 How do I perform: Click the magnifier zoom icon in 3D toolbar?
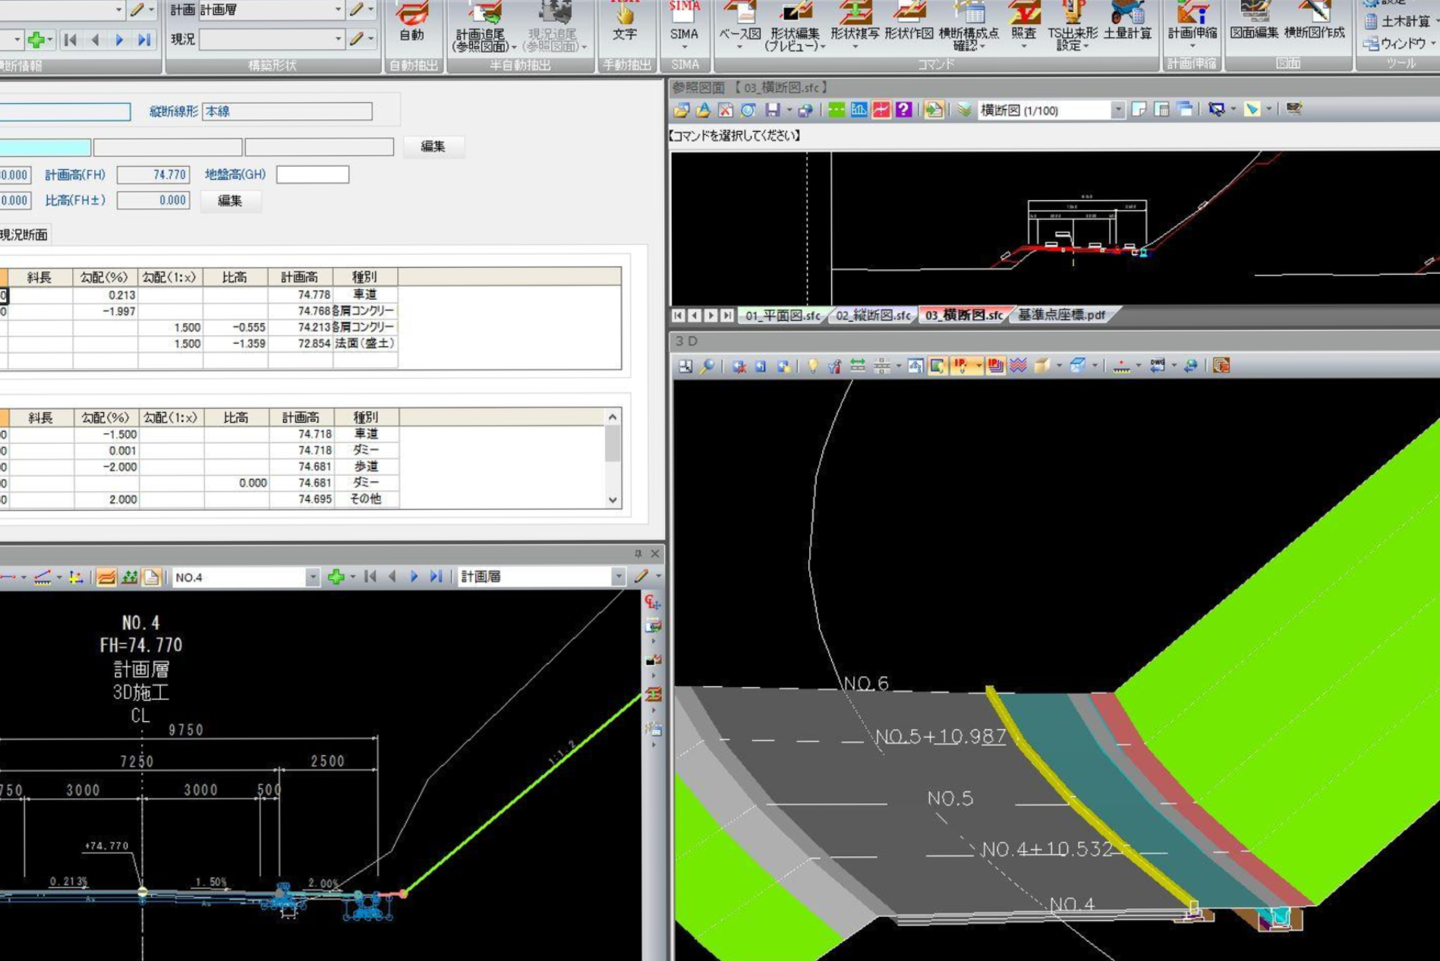(707, 366)
